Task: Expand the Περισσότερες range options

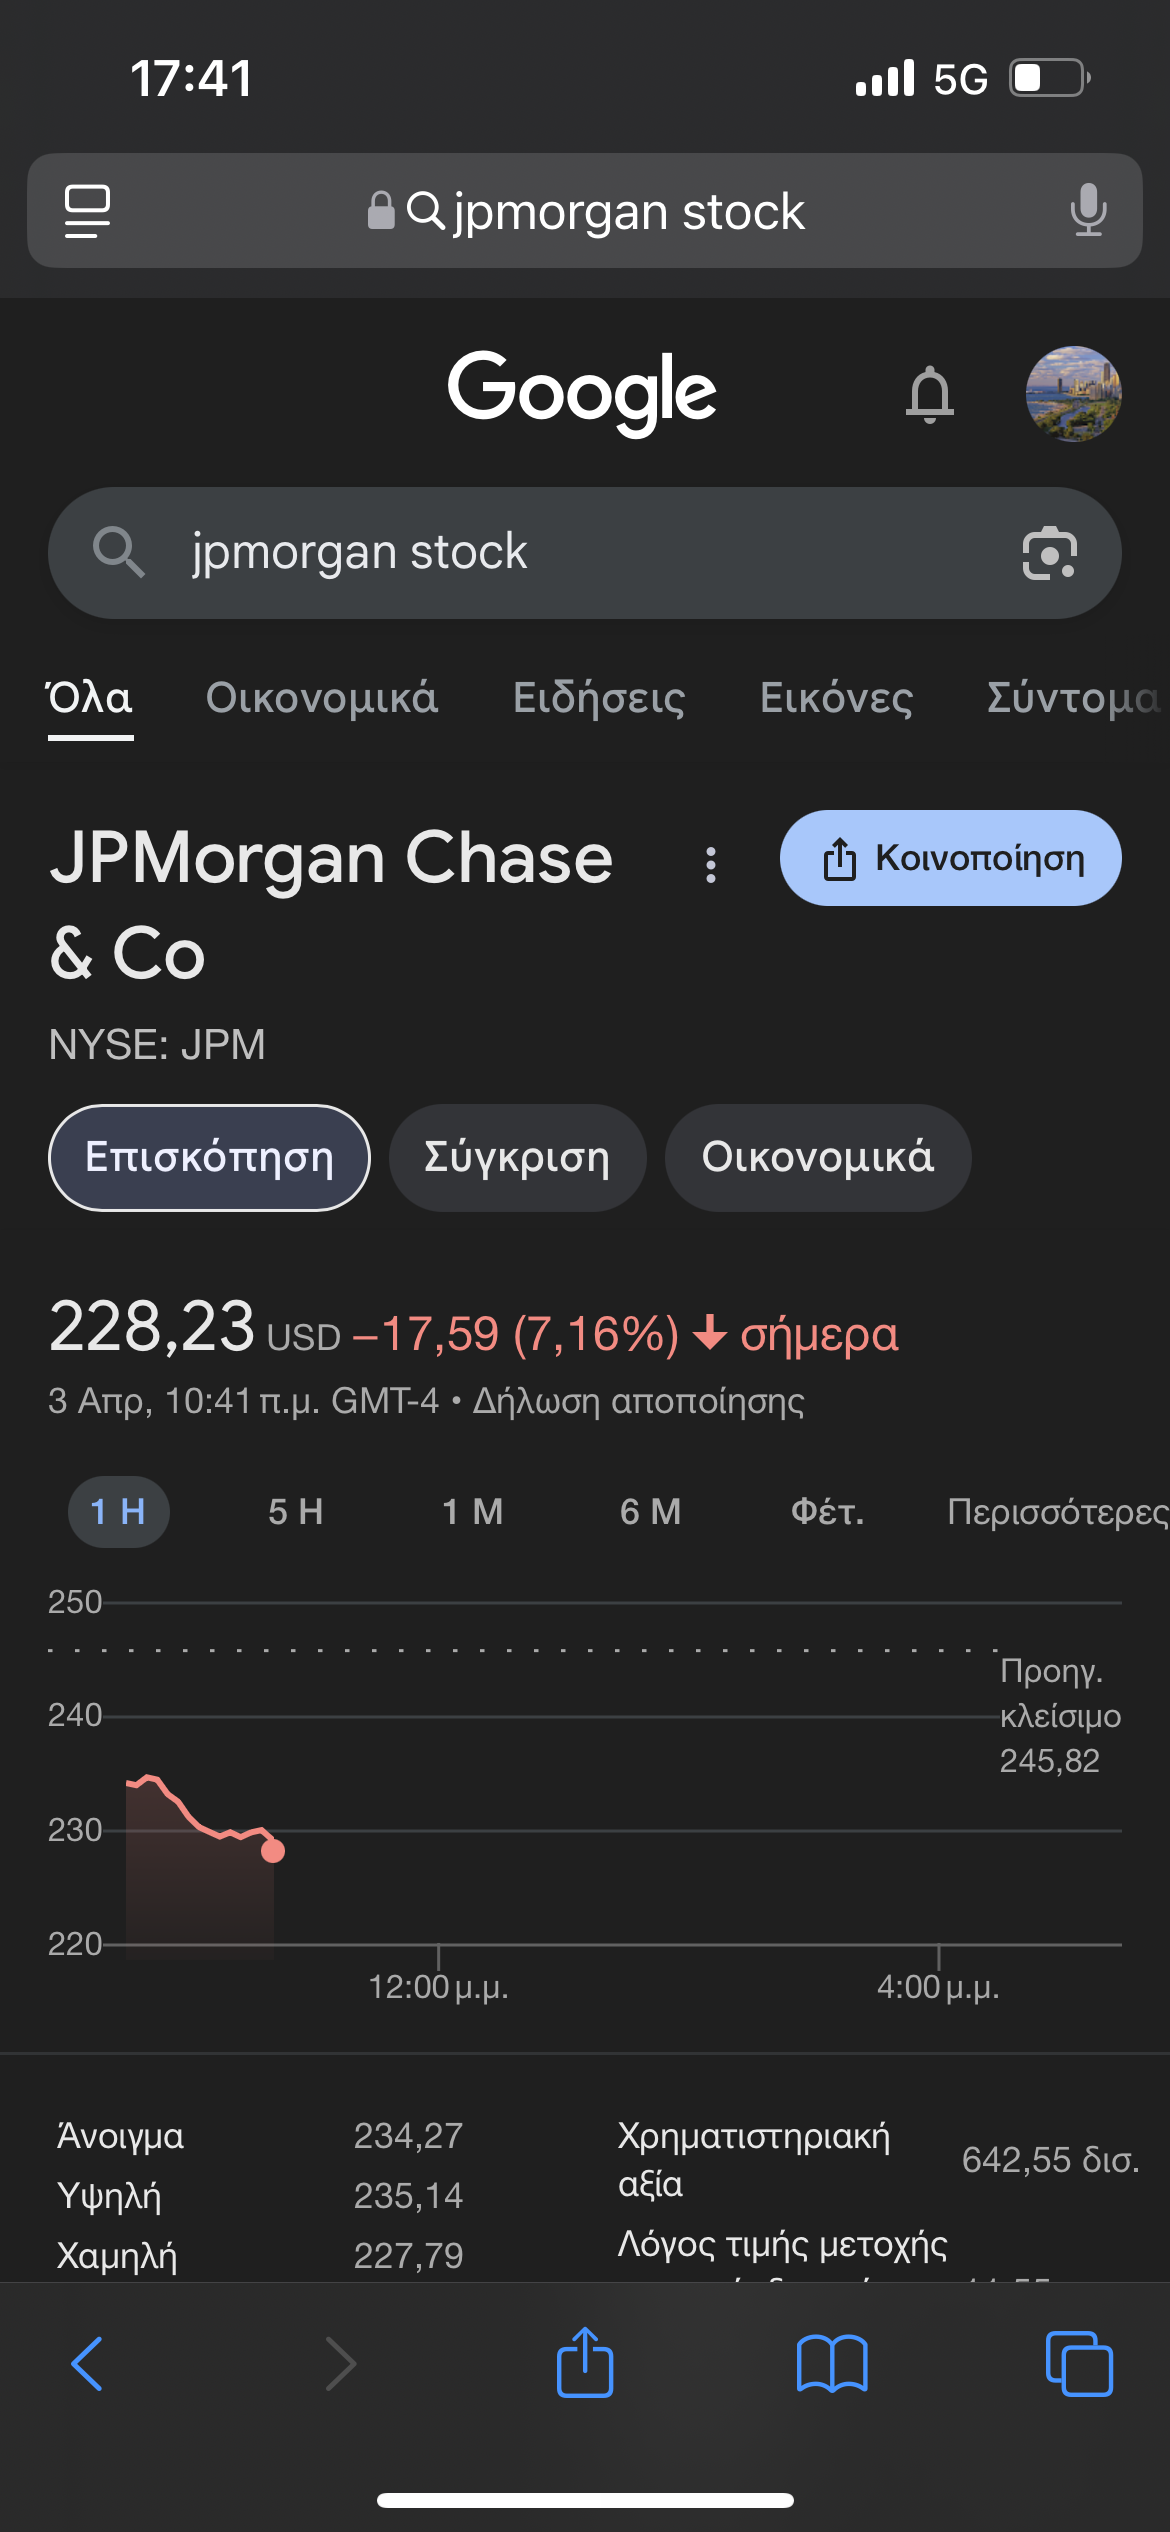Action: pos(1056,1512)
